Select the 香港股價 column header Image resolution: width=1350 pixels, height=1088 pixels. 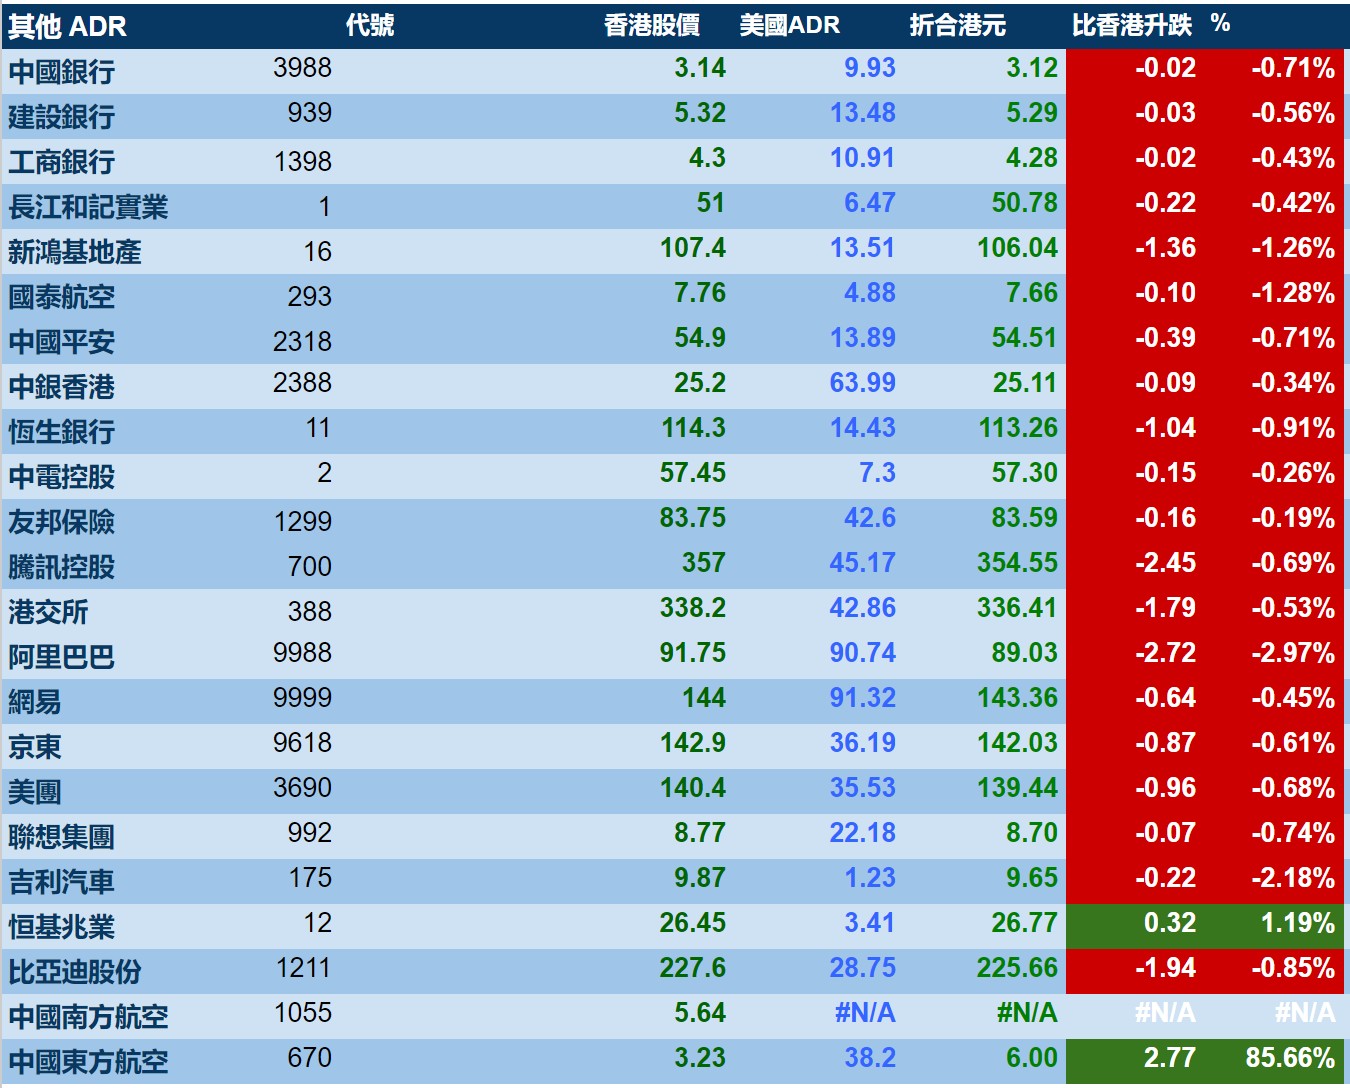(652, 26)
